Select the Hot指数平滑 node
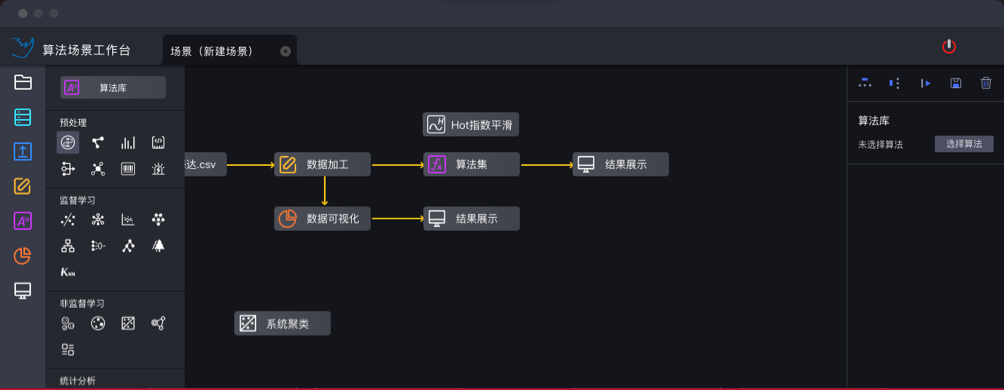The image size is (1004, 390). click(x=471, y=124)
